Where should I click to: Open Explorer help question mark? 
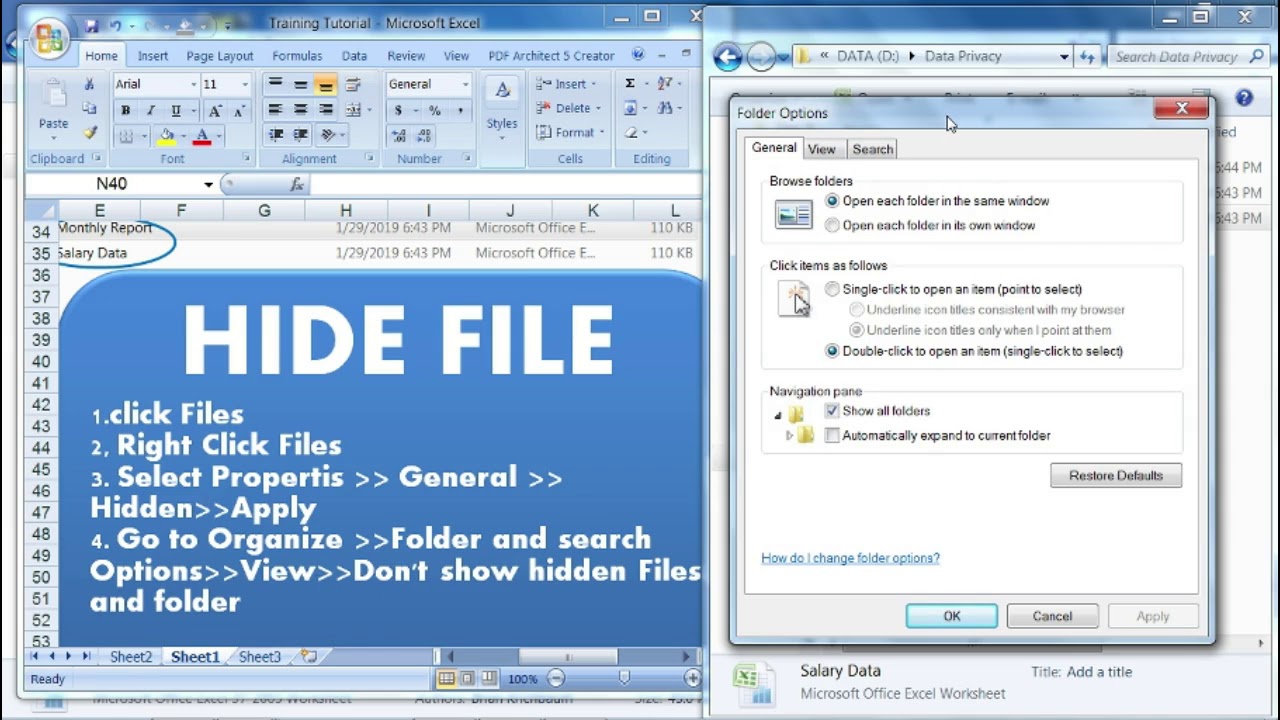tap(1244, 98)
